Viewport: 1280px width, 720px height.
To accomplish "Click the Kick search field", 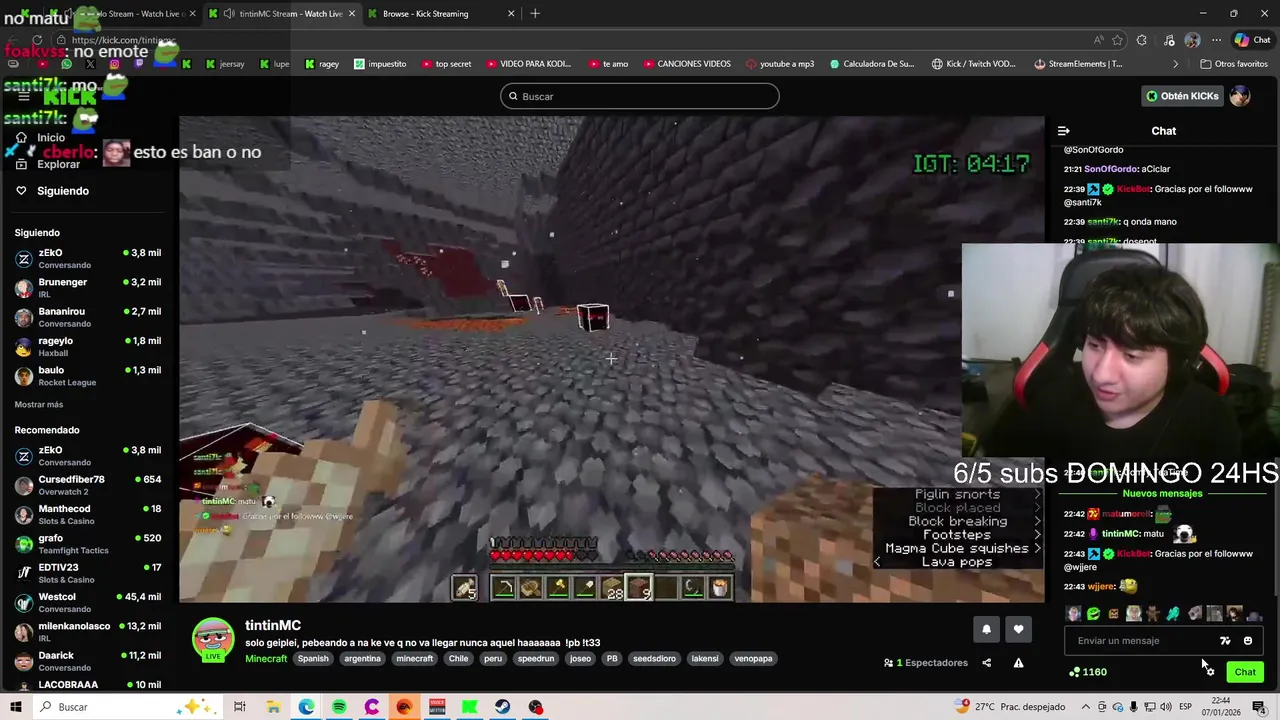I will pos(640,96).
